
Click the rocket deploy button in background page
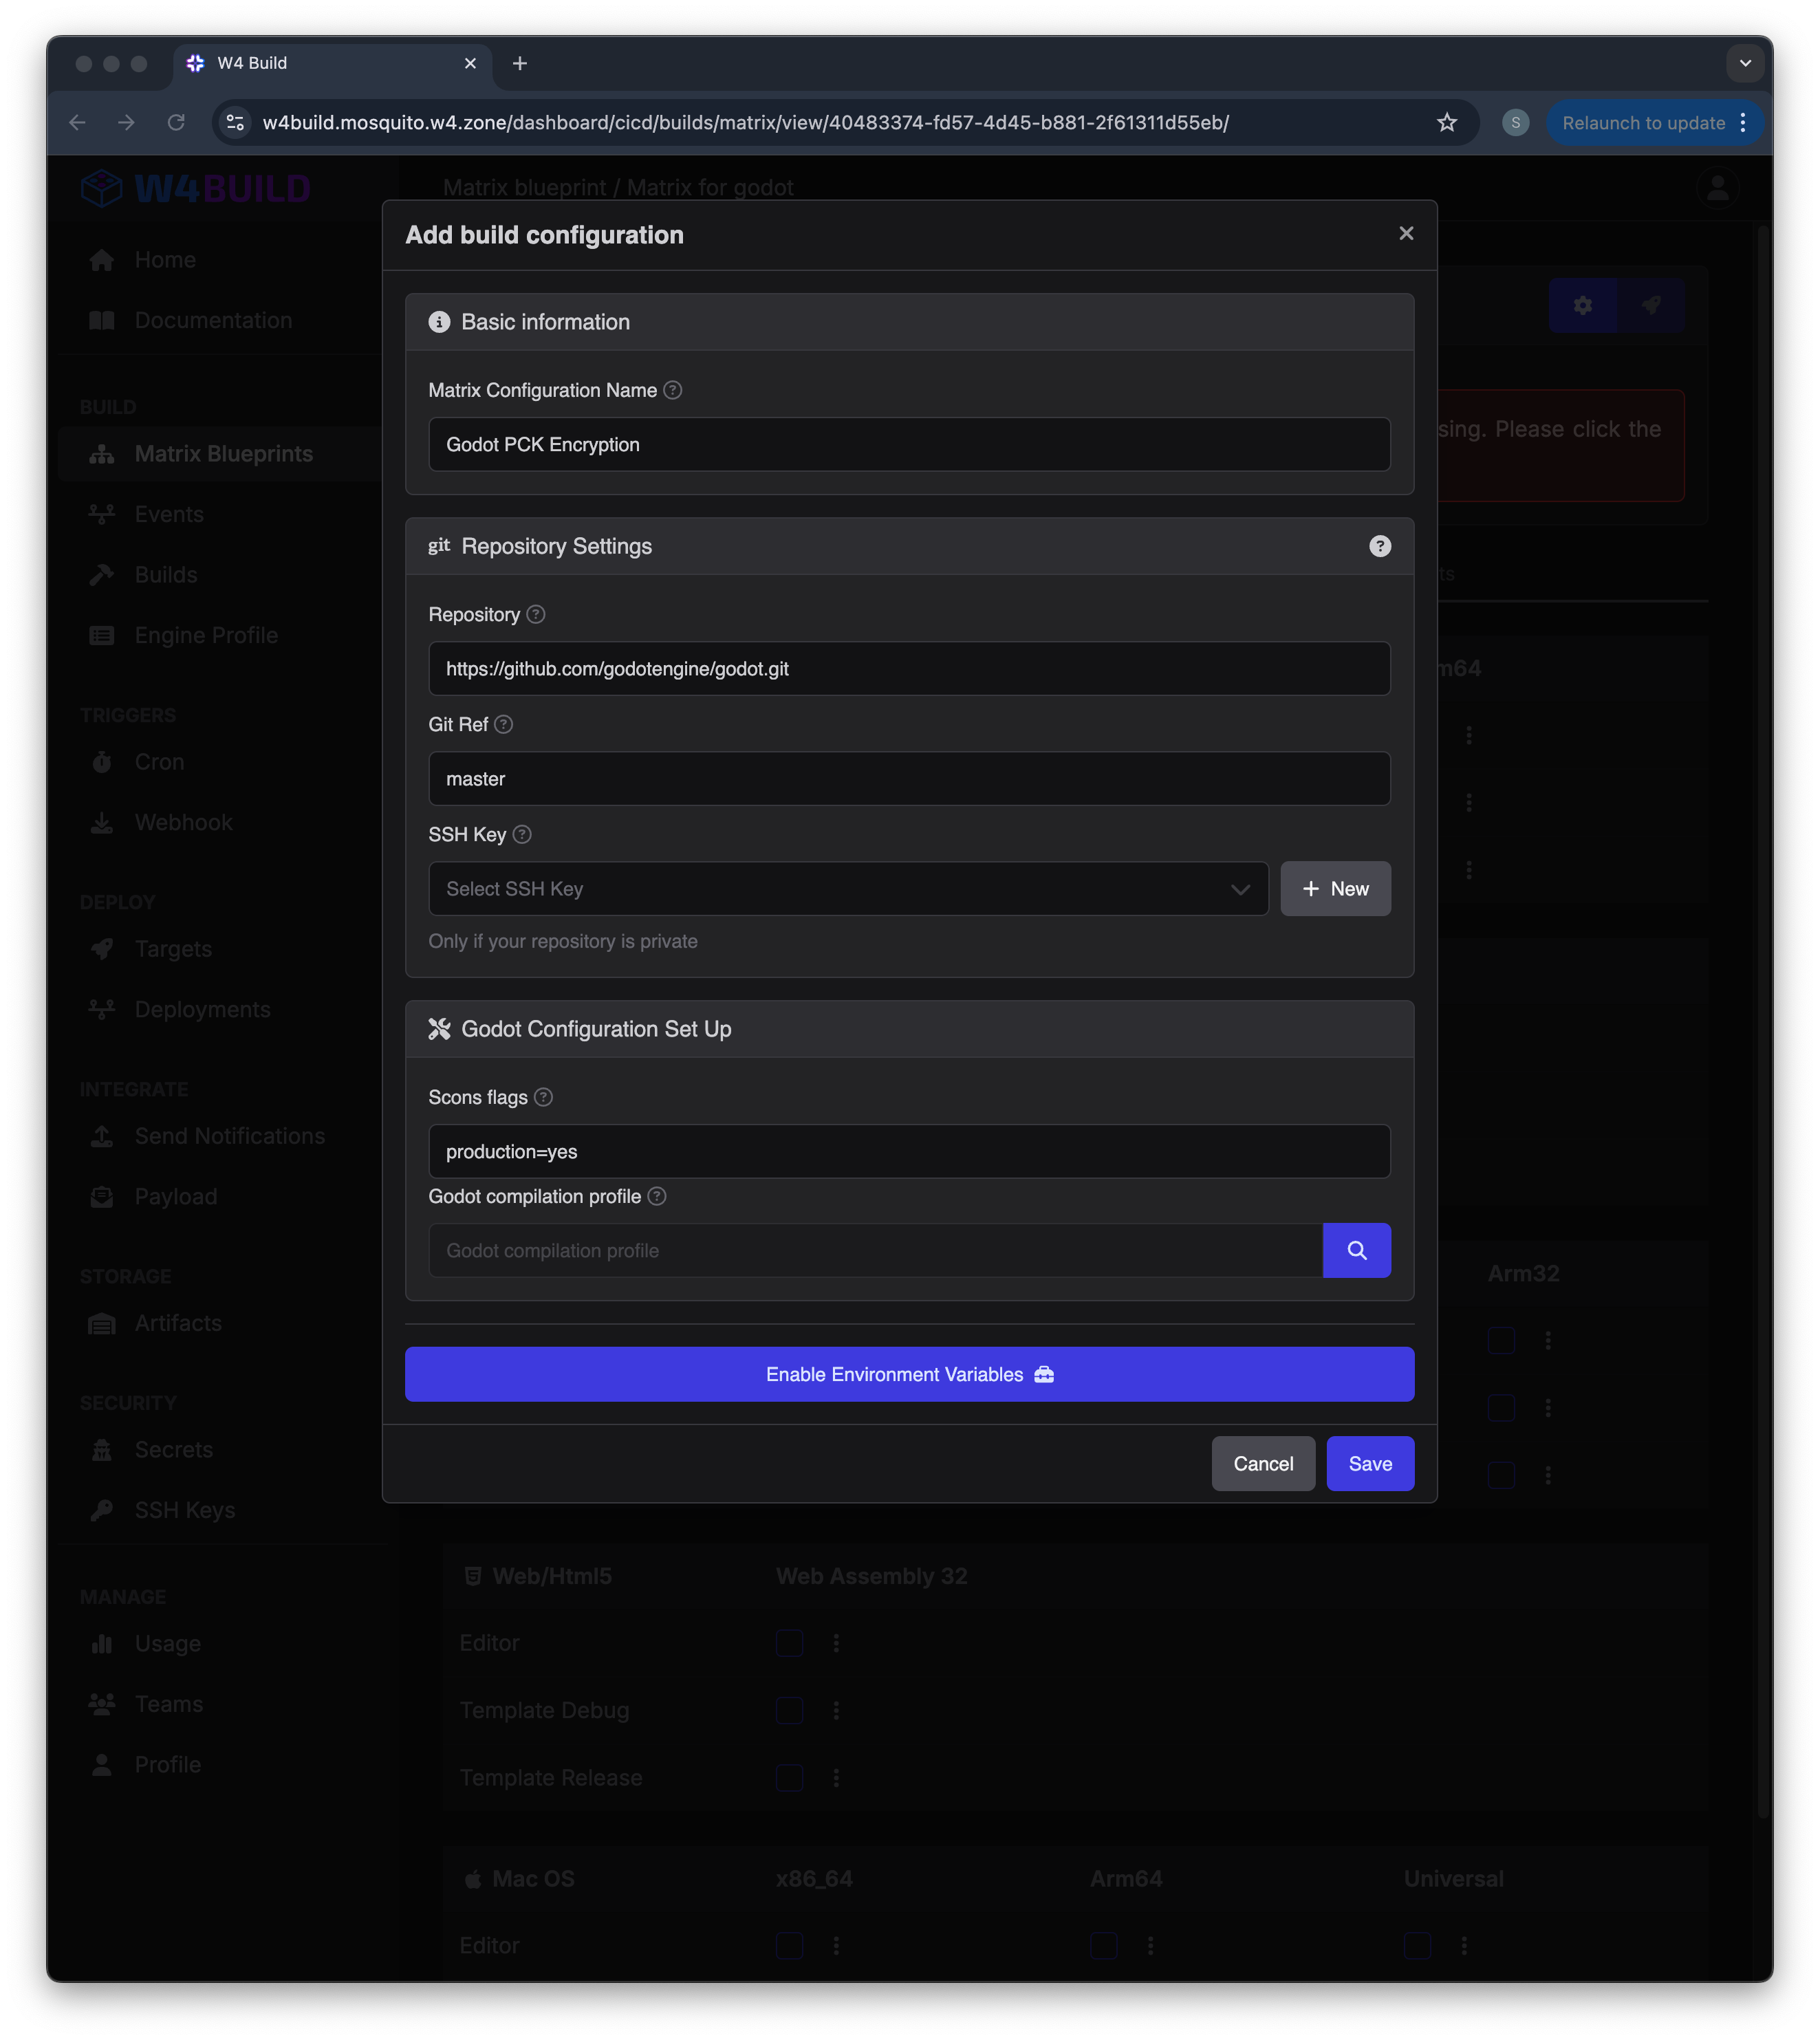pos(1651,305)
